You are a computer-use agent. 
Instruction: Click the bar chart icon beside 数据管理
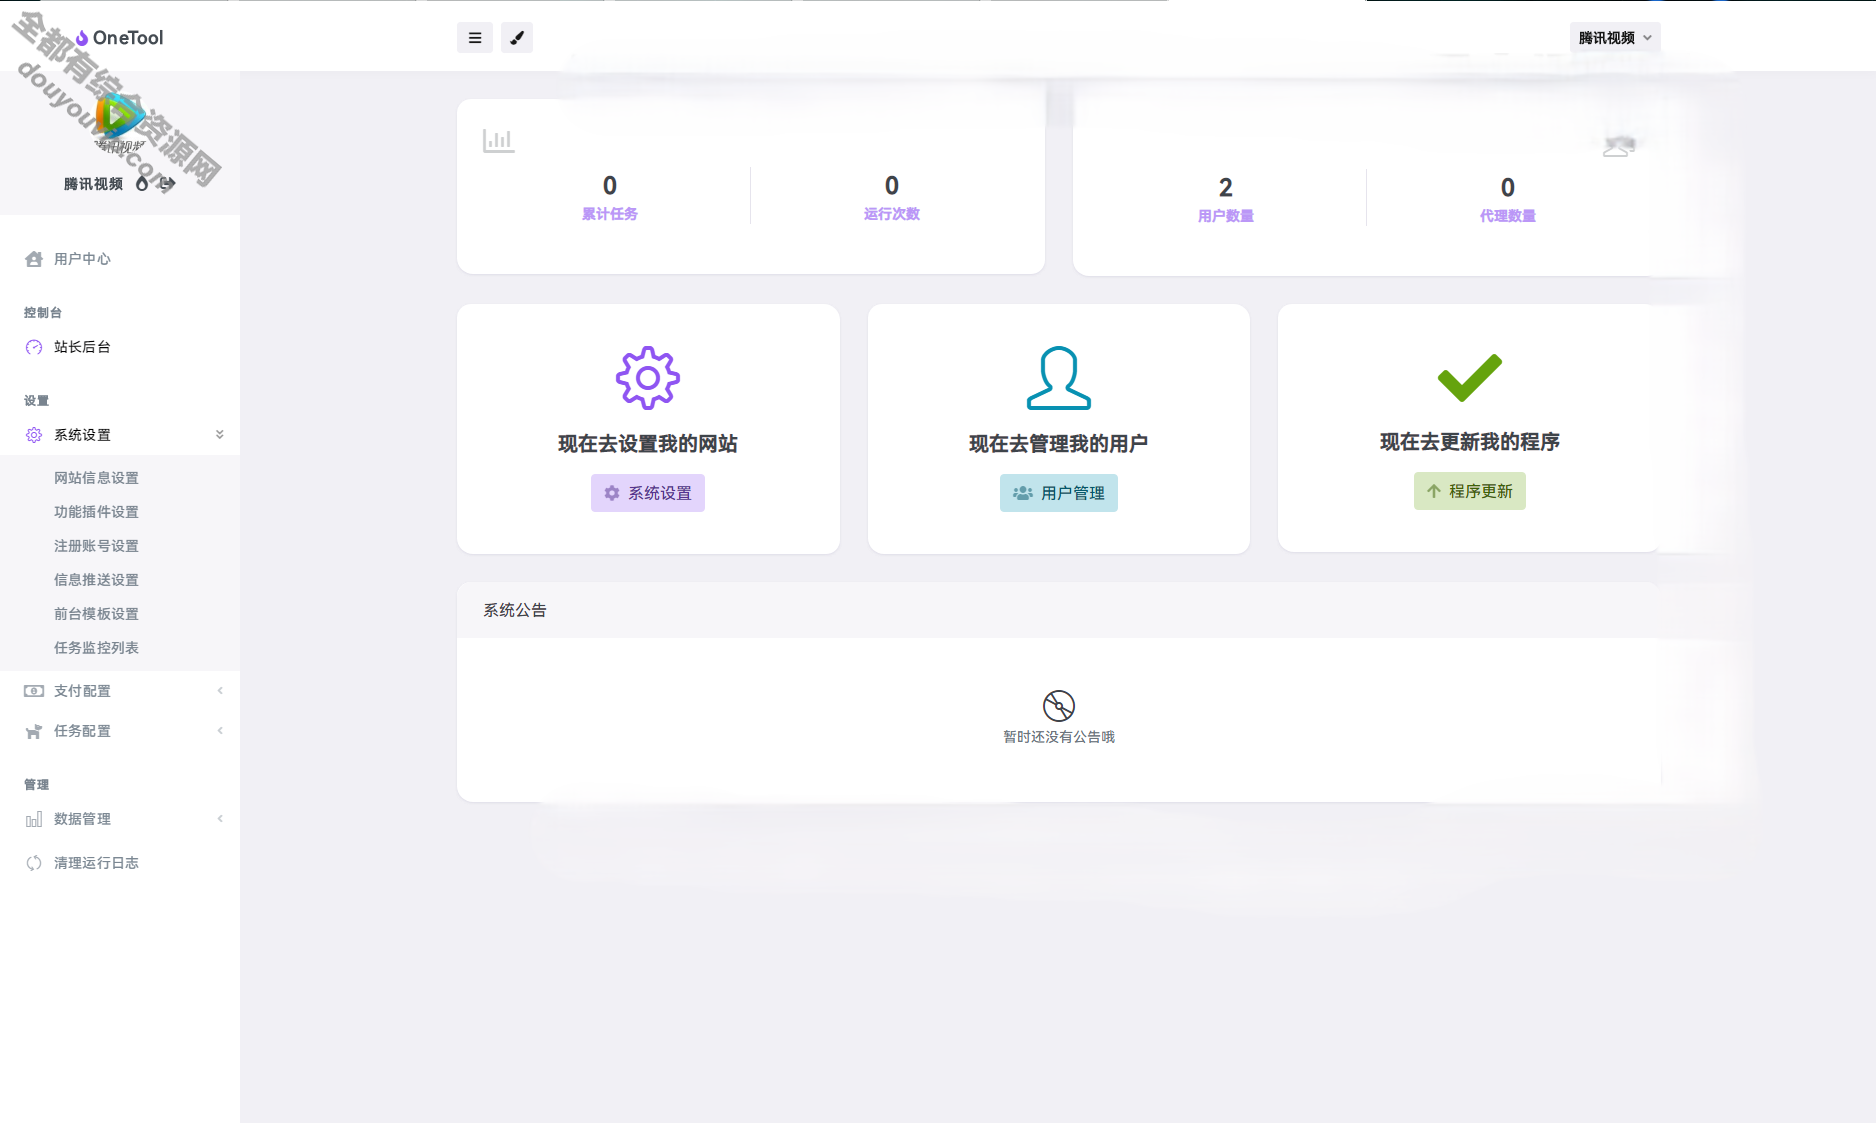pos(34,819)
